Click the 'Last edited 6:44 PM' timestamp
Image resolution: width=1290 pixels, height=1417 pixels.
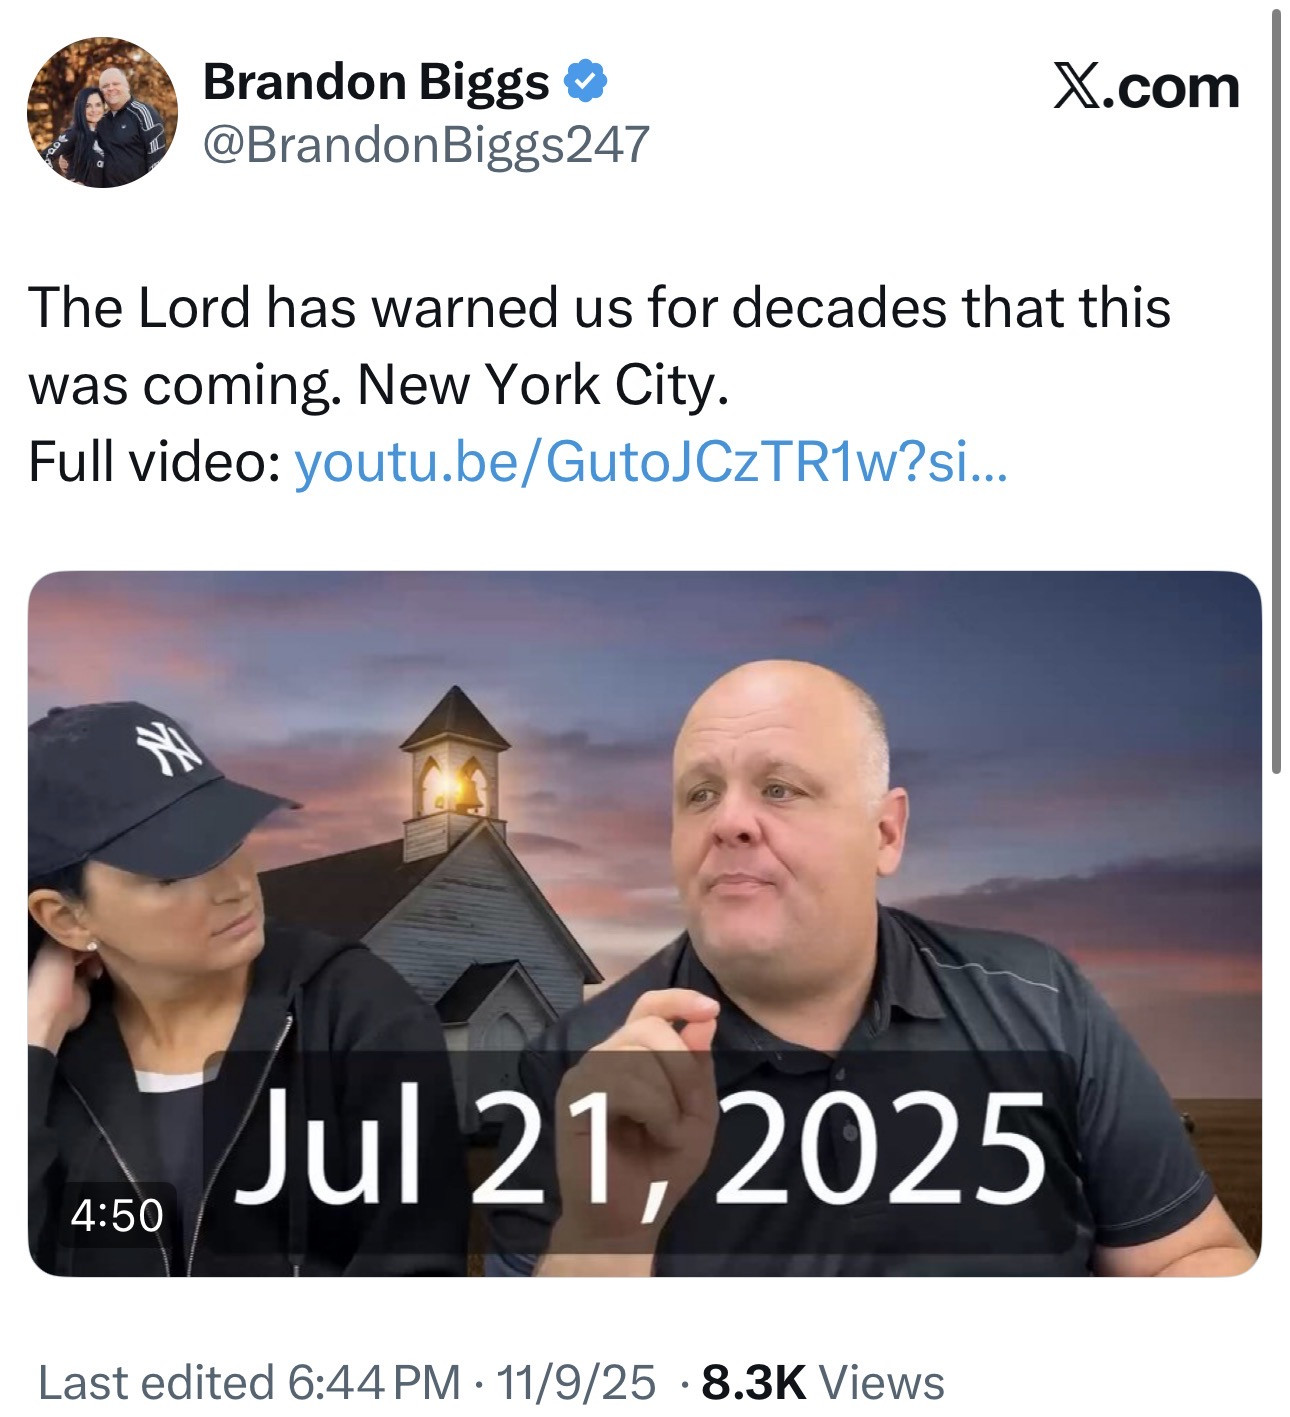pos(249,1383)
